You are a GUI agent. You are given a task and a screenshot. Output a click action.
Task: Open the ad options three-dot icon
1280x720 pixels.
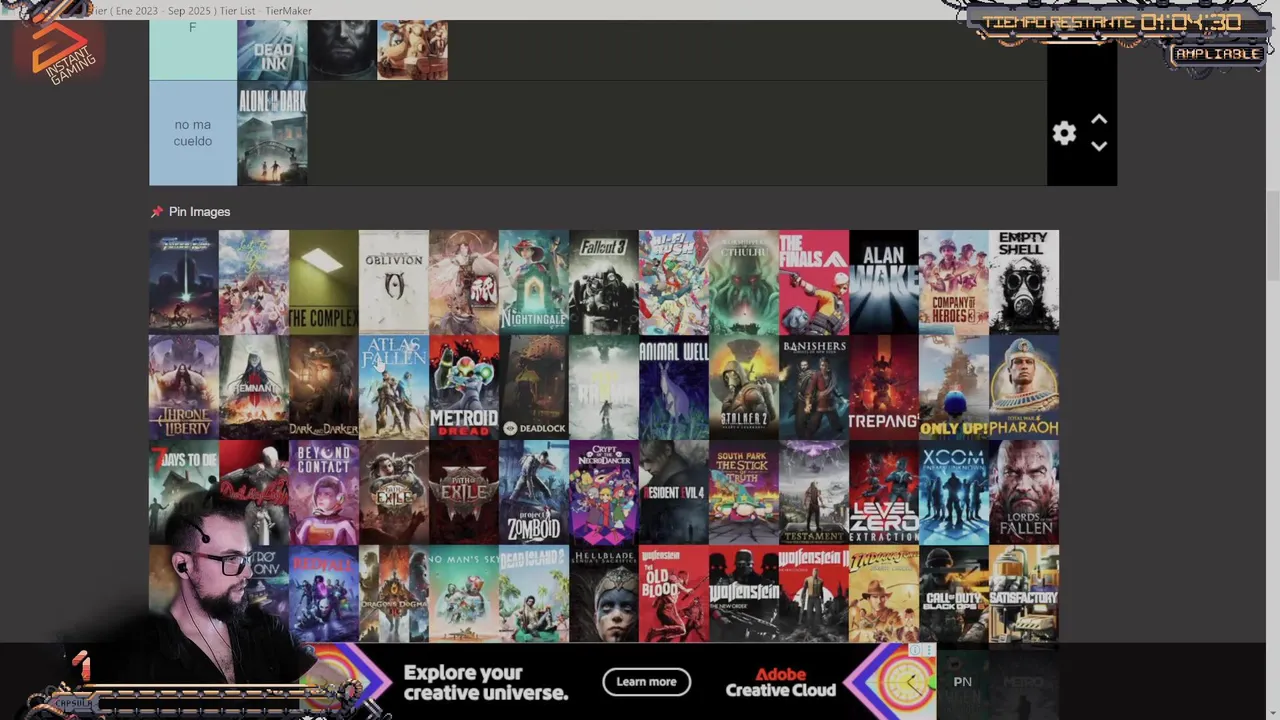click(x=929, y=650)
